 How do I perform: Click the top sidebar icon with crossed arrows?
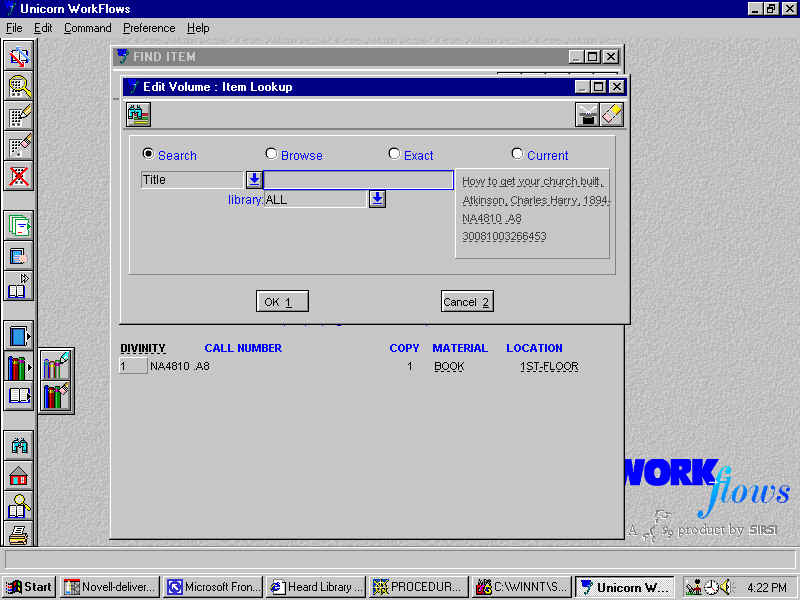(19, 56)
